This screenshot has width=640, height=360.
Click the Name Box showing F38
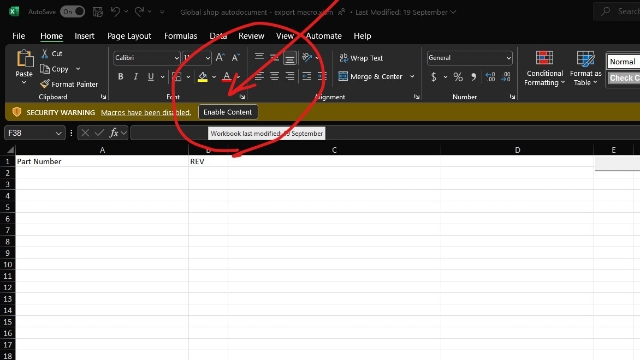click(x=34, y=133)
